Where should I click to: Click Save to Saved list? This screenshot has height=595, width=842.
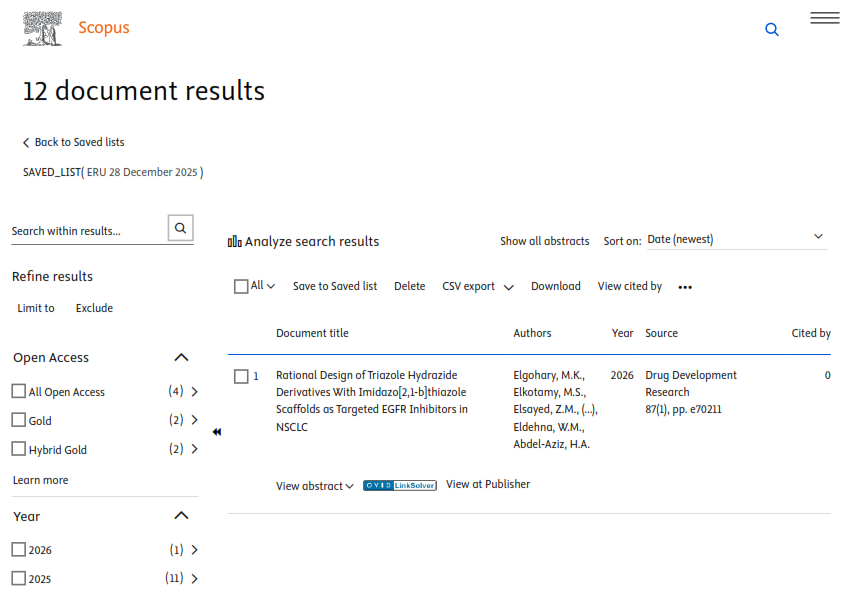(x=335, y=286)
